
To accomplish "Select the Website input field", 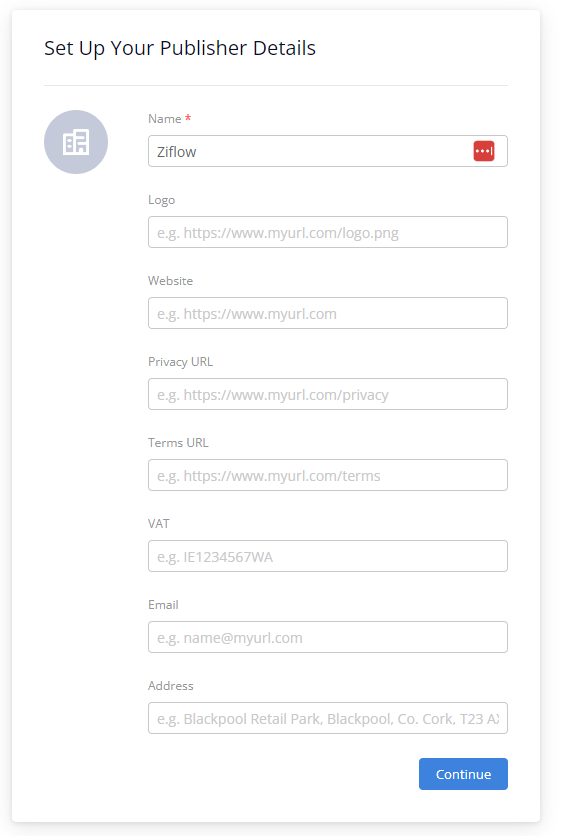I will coord(328,313).
